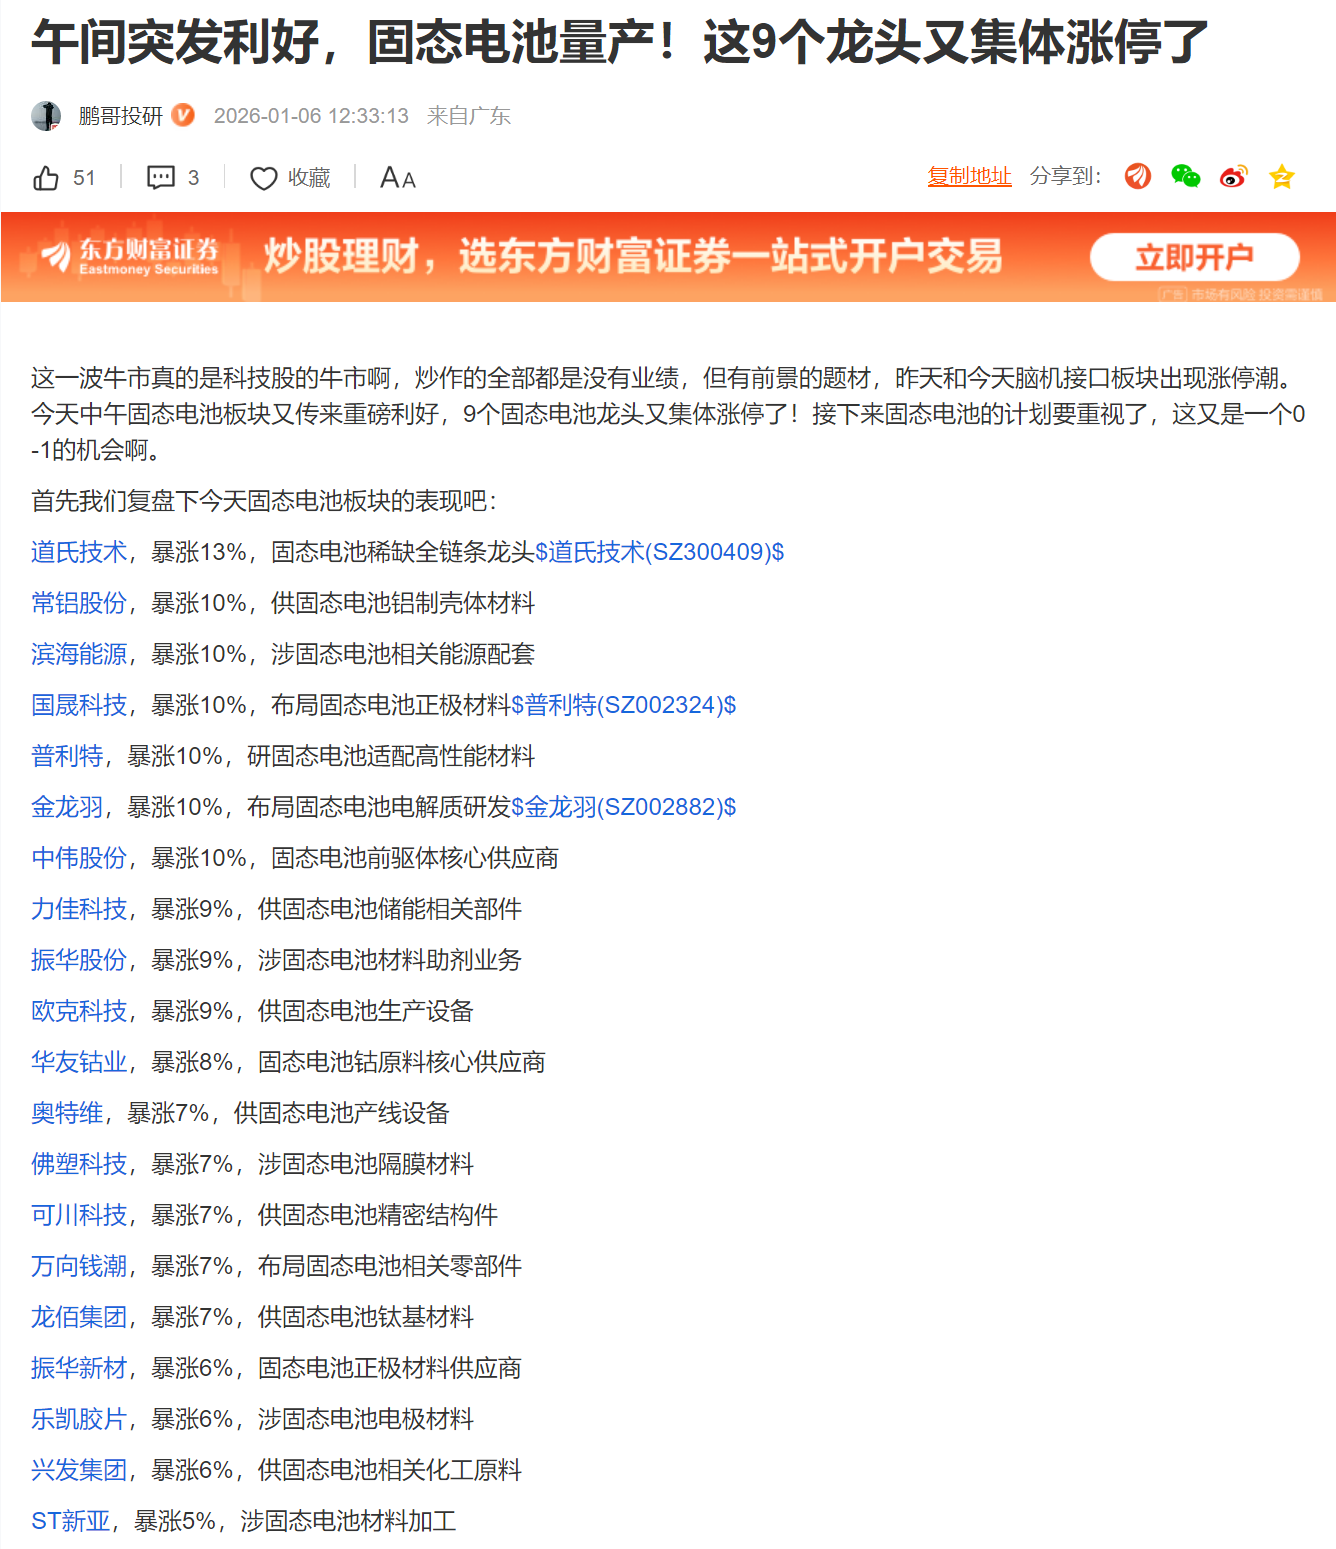Viewport: 1336px width, 1549px height.
Task: Open the 力佳科技 stock link
Action: 79,909
